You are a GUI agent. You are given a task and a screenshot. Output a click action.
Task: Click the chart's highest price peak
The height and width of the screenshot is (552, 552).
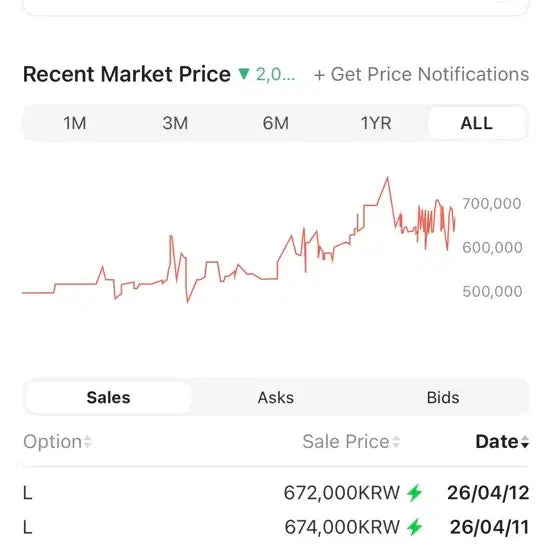[388, 178]
